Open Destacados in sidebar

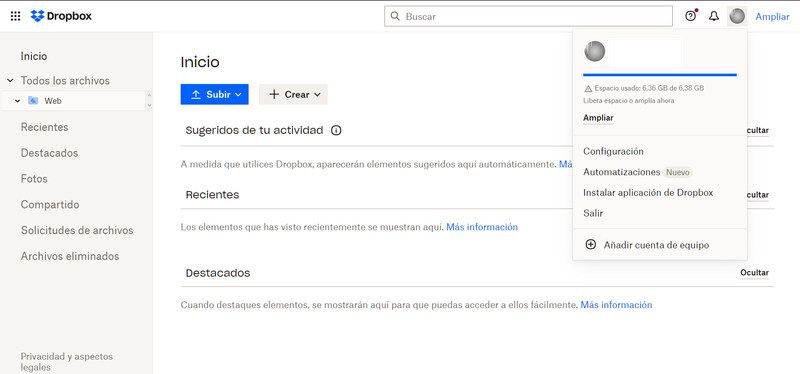[49, 153]
